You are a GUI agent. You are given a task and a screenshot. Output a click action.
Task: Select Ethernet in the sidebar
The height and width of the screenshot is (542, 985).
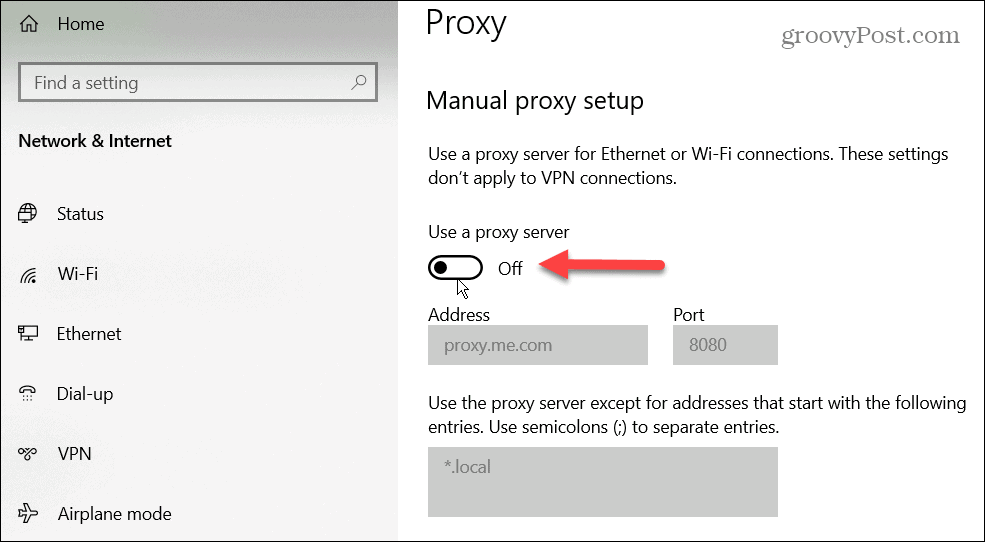[89, 333]
